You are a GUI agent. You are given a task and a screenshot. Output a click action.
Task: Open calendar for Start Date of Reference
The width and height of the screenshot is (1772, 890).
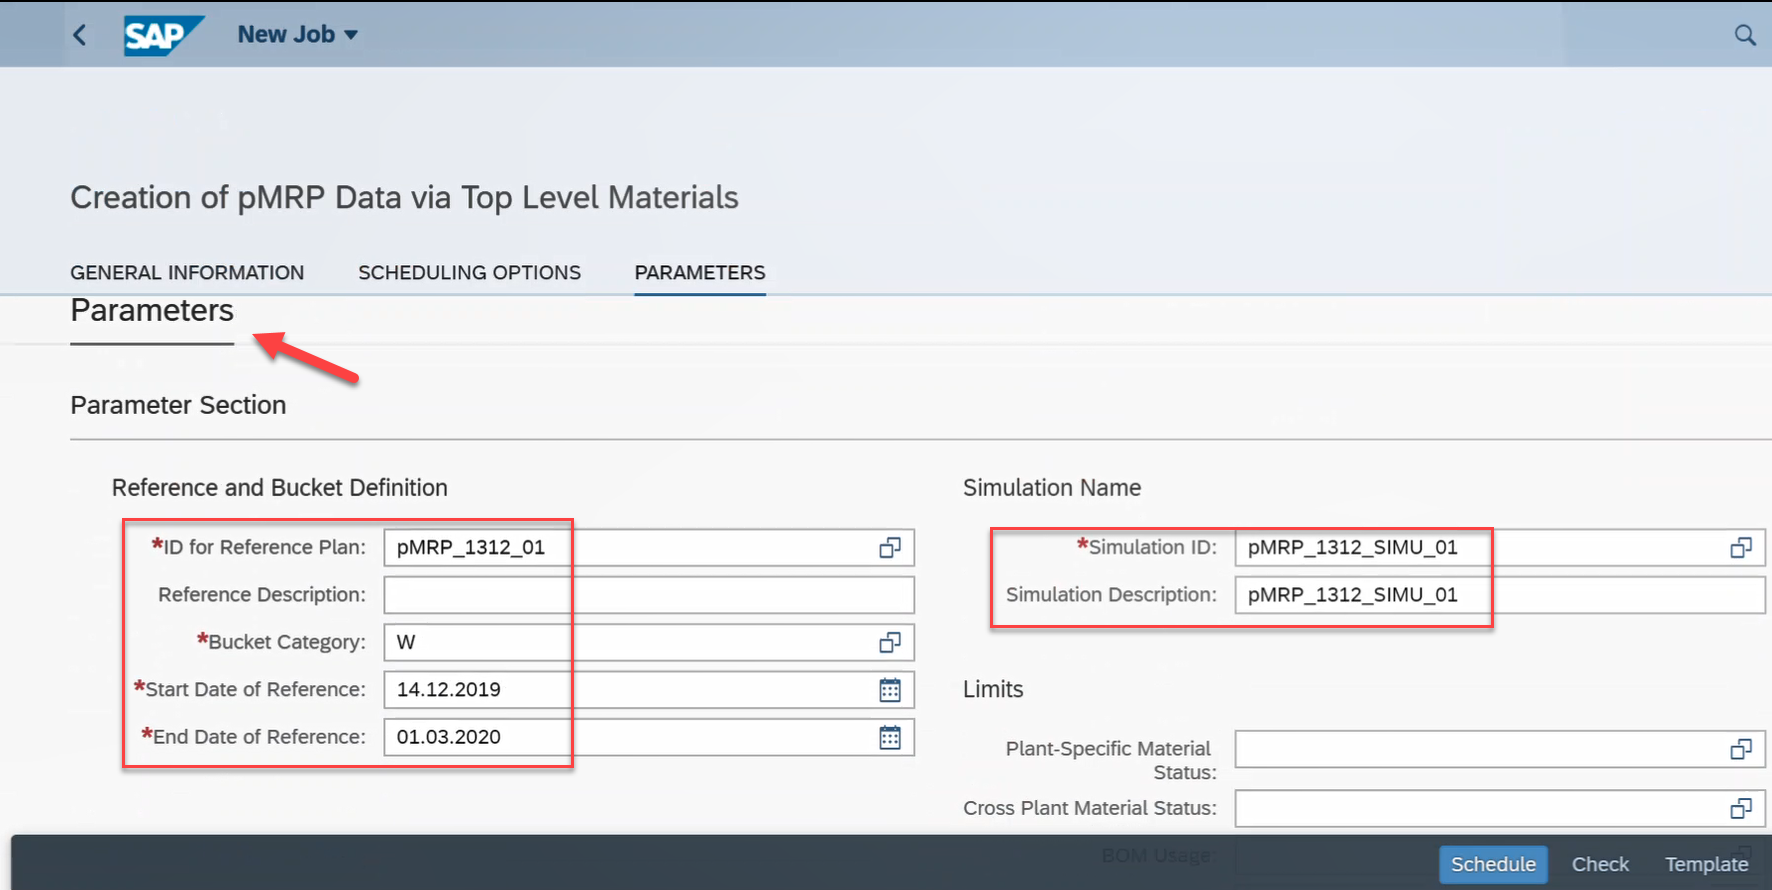click(x=889, y=690)
